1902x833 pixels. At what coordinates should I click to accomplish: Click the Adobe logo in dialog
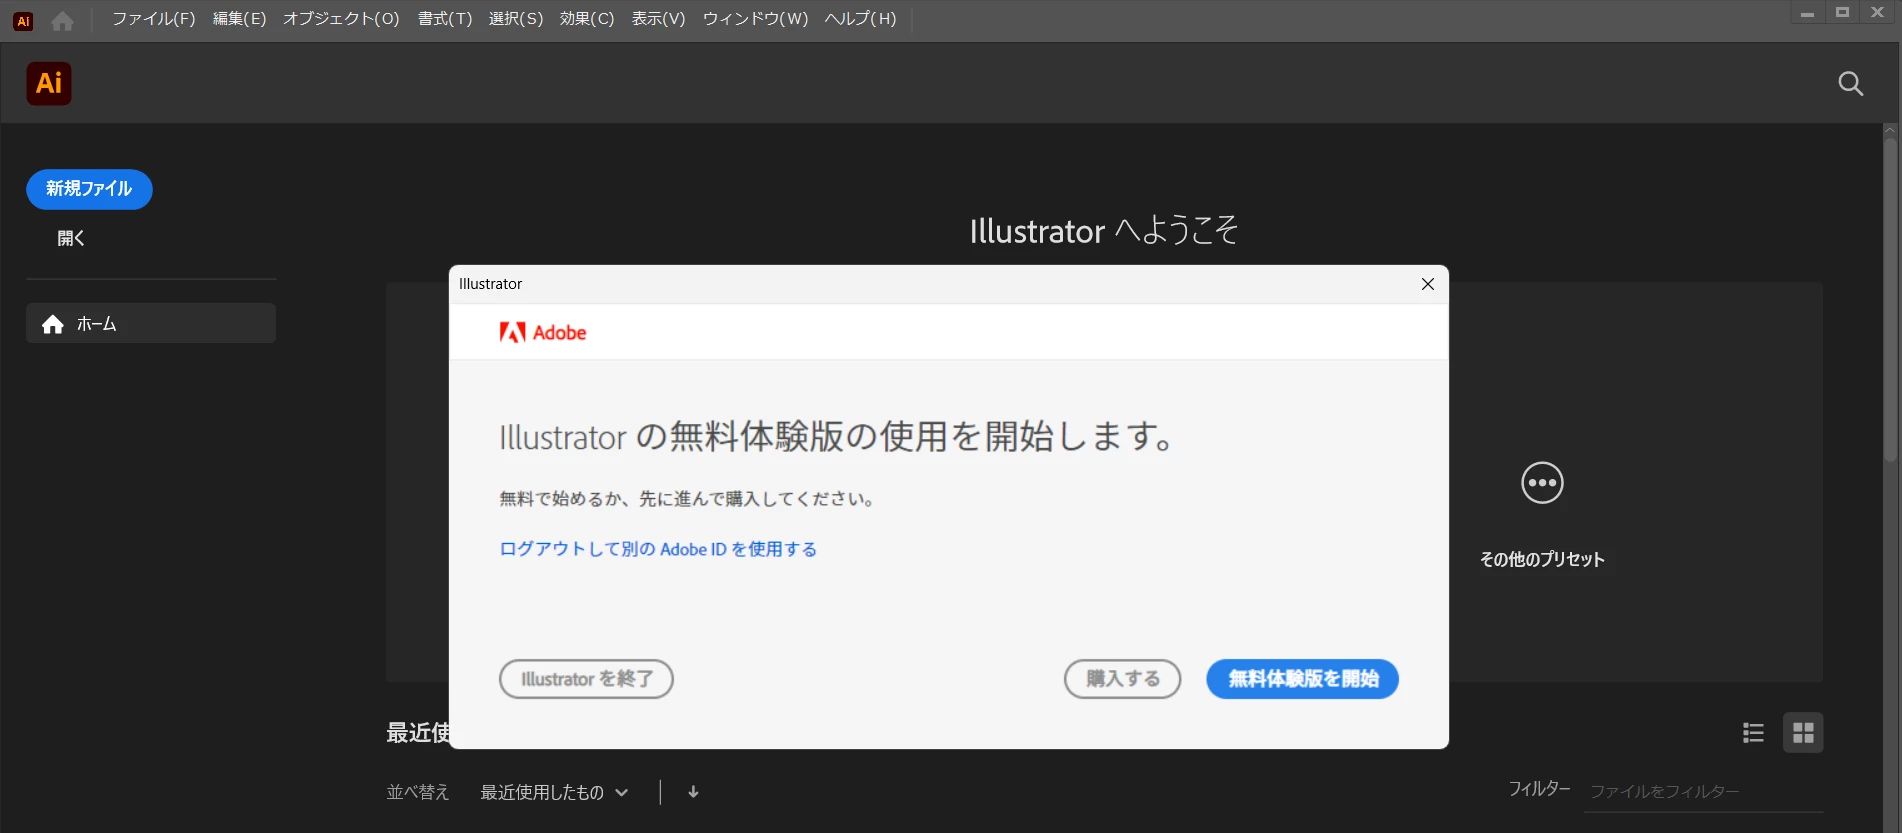tap(543, 333)
